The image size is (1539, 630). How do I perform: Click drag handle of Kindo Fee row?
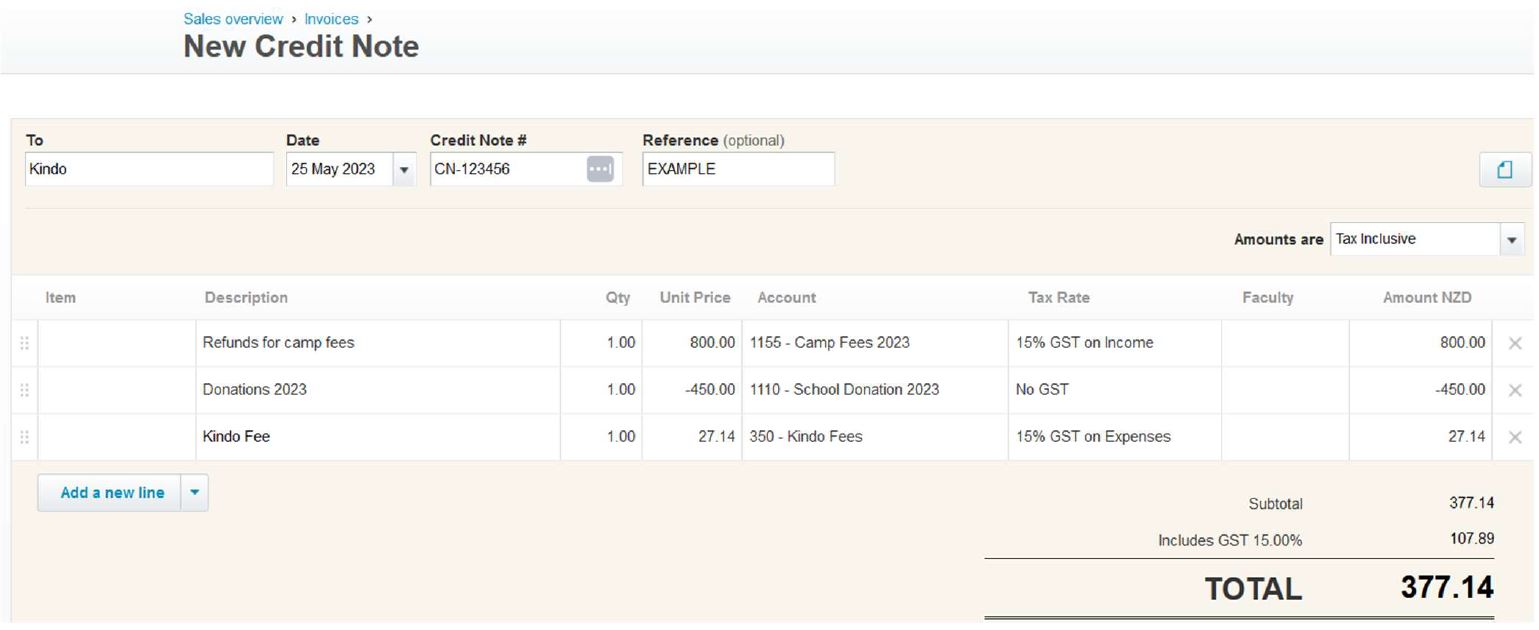24,437
